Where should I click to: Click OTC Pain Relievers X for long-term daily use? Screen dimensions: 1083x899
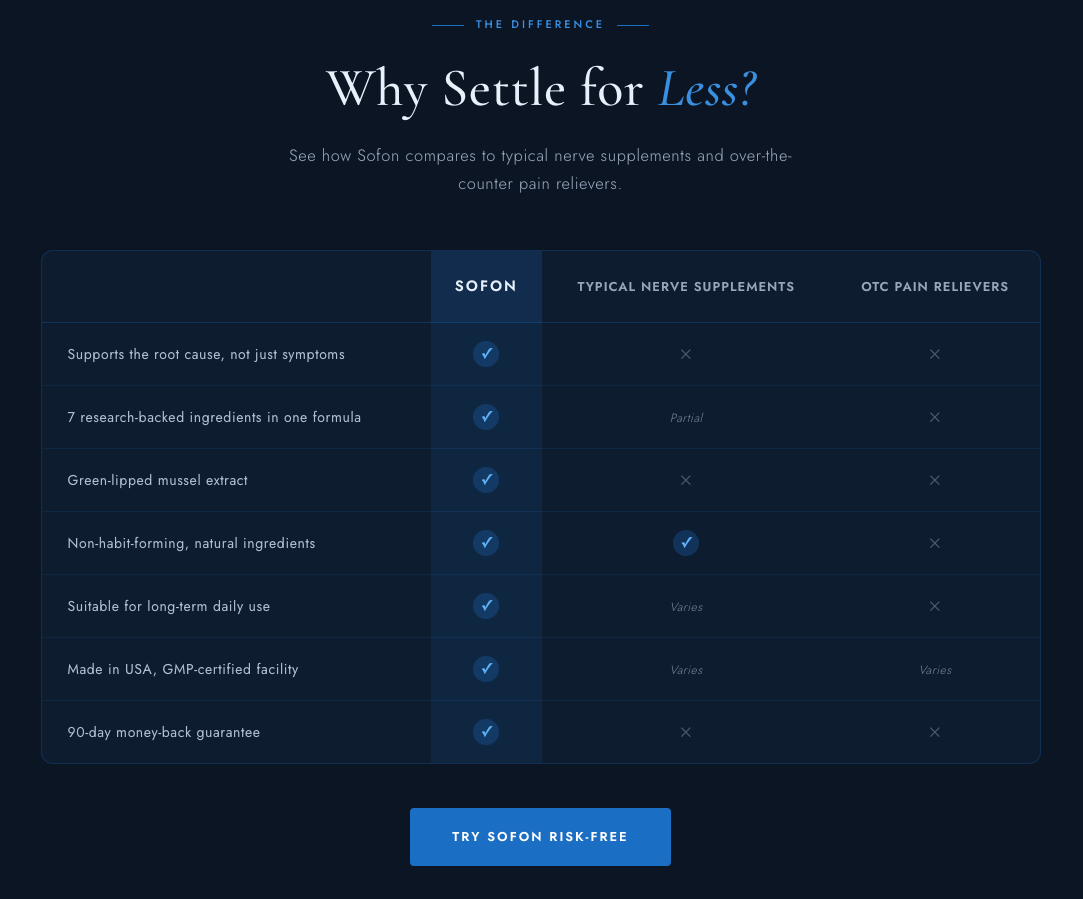[x=935, y=606]
